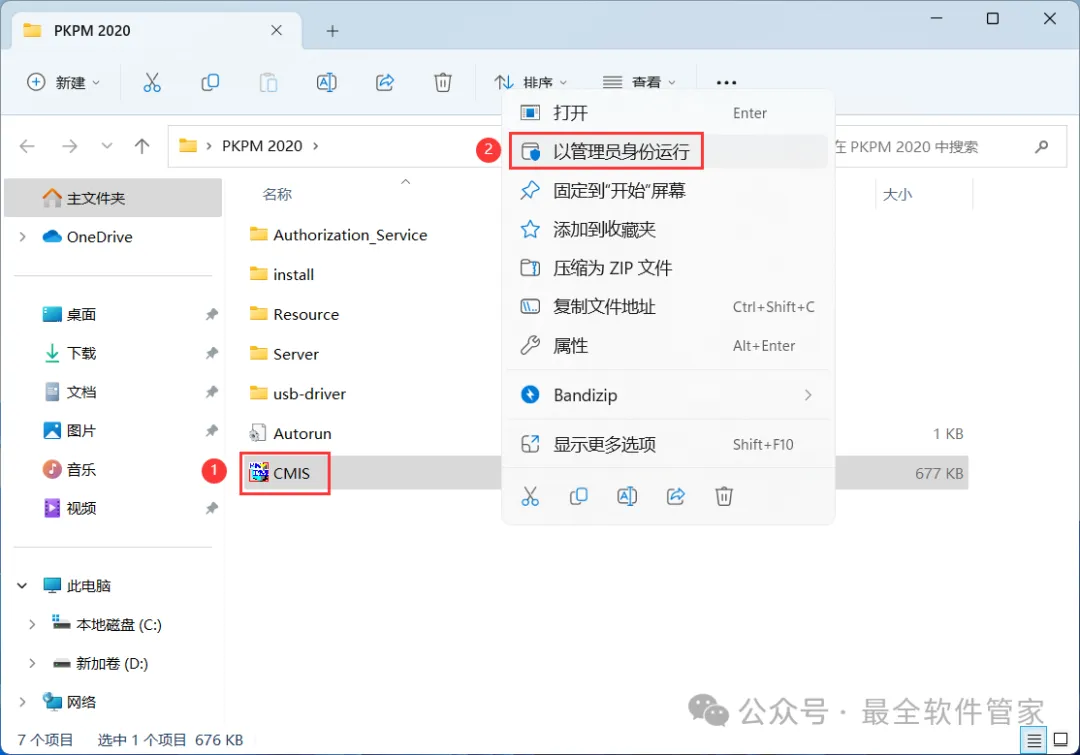Viewport: 1080px width, 755px height.
Task: Select the PKPM 2020 window tab
Action: point(157,31)
